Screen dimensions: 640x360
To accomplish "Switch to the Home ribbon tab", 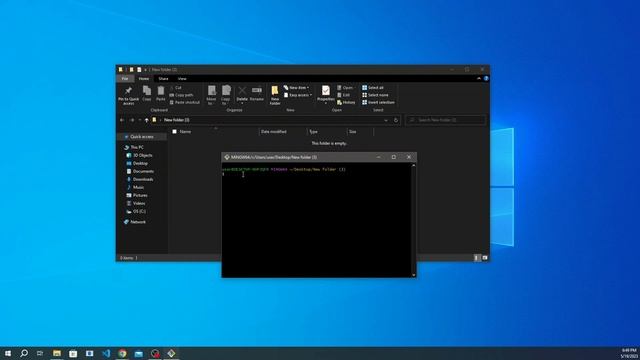I will tap(144, 78).
